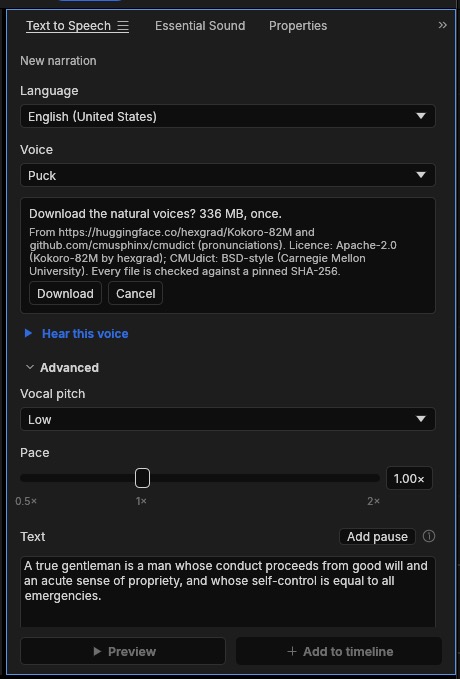Switch to the Essential Sound tab
Viewport: 460px width, 679px height.
[x=200, y=26]
